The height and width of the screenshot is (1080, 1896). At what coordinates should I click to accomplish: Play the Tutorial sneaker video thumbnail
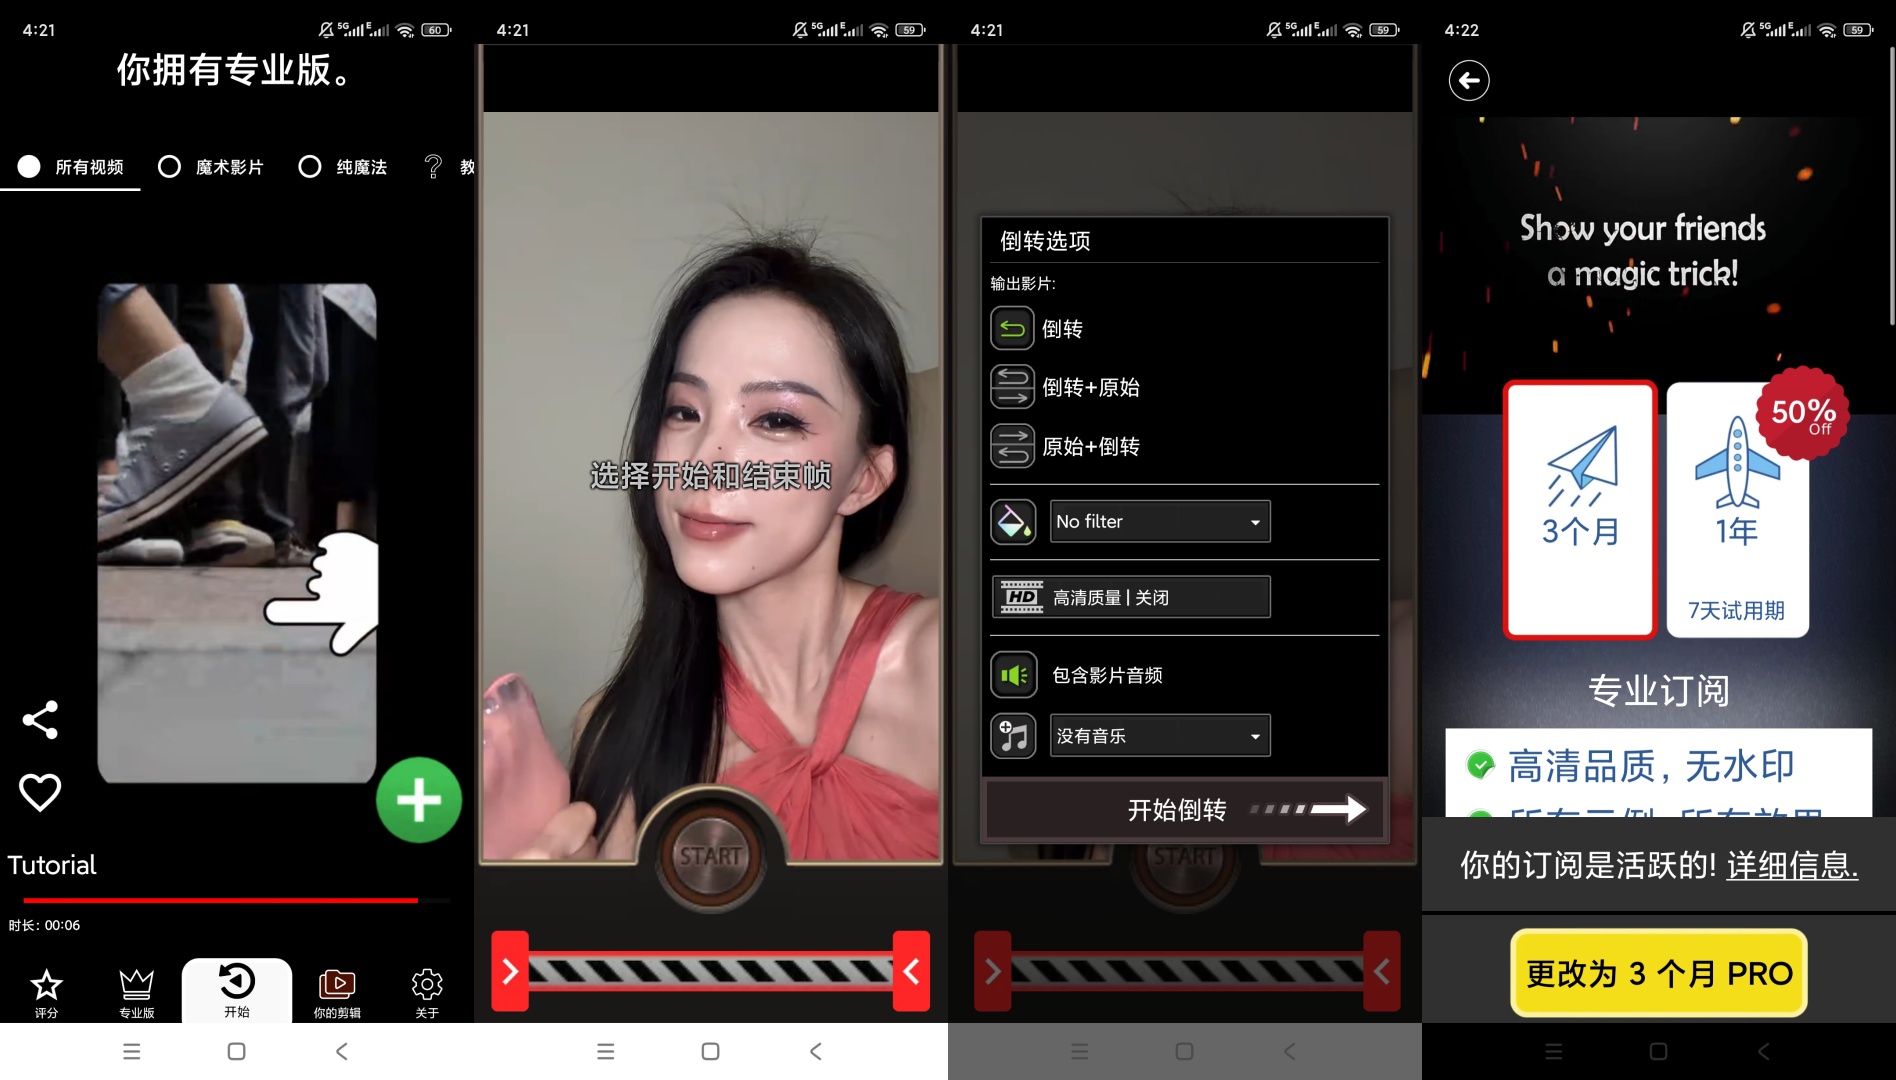click(237, 532)
